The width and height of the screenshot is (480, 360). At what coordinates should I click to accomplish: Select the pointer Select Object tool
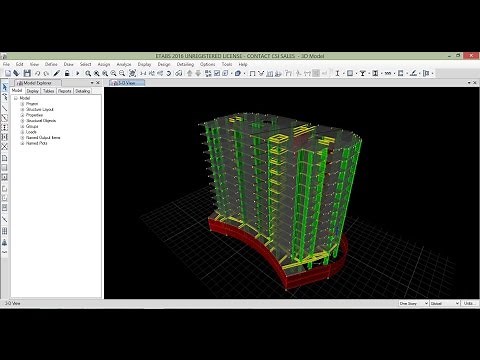(x=5, y=87)
